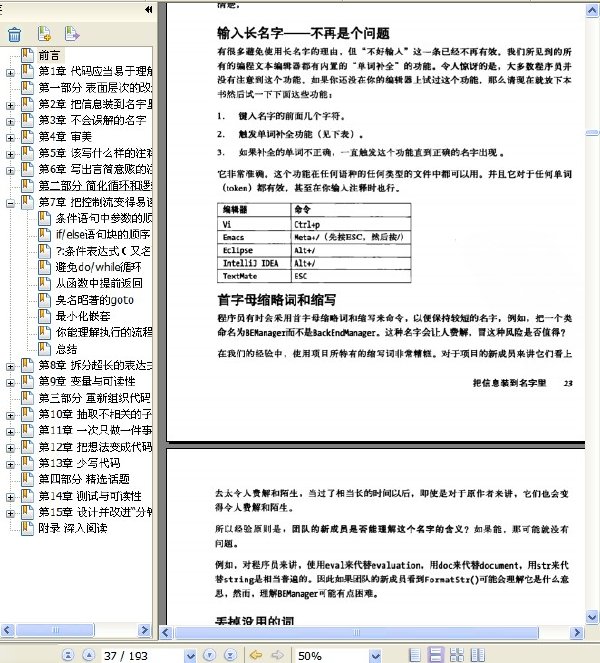Open the zoom level dropdown
Image resolution: width=600 pixels, height=663 pixels.
pyautogui.click(x=375, y=655)
